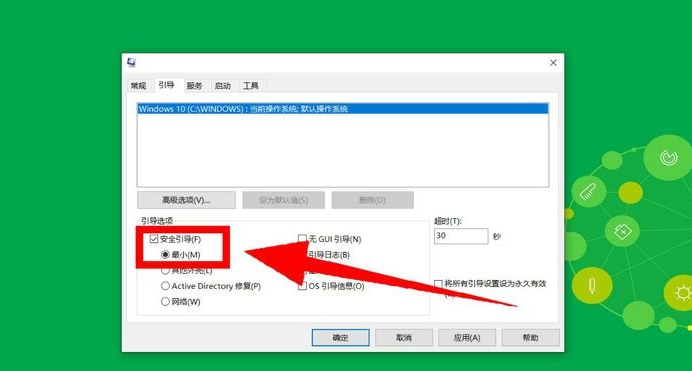This screenshot has width=692, height=371.
Task: Check 将所有引导设置设为永久有效 option
Action: pyautogui.click(x=438, y=284)
